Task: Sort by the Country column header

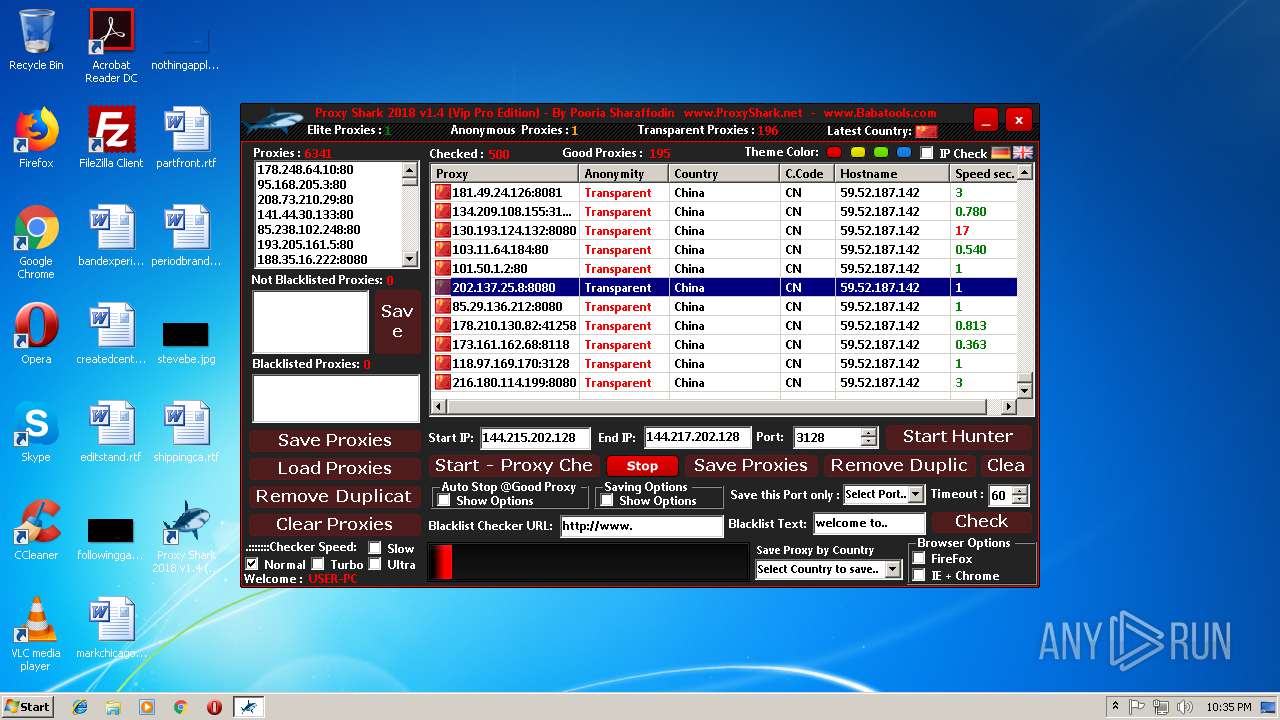Action: [x=724, y=174]
